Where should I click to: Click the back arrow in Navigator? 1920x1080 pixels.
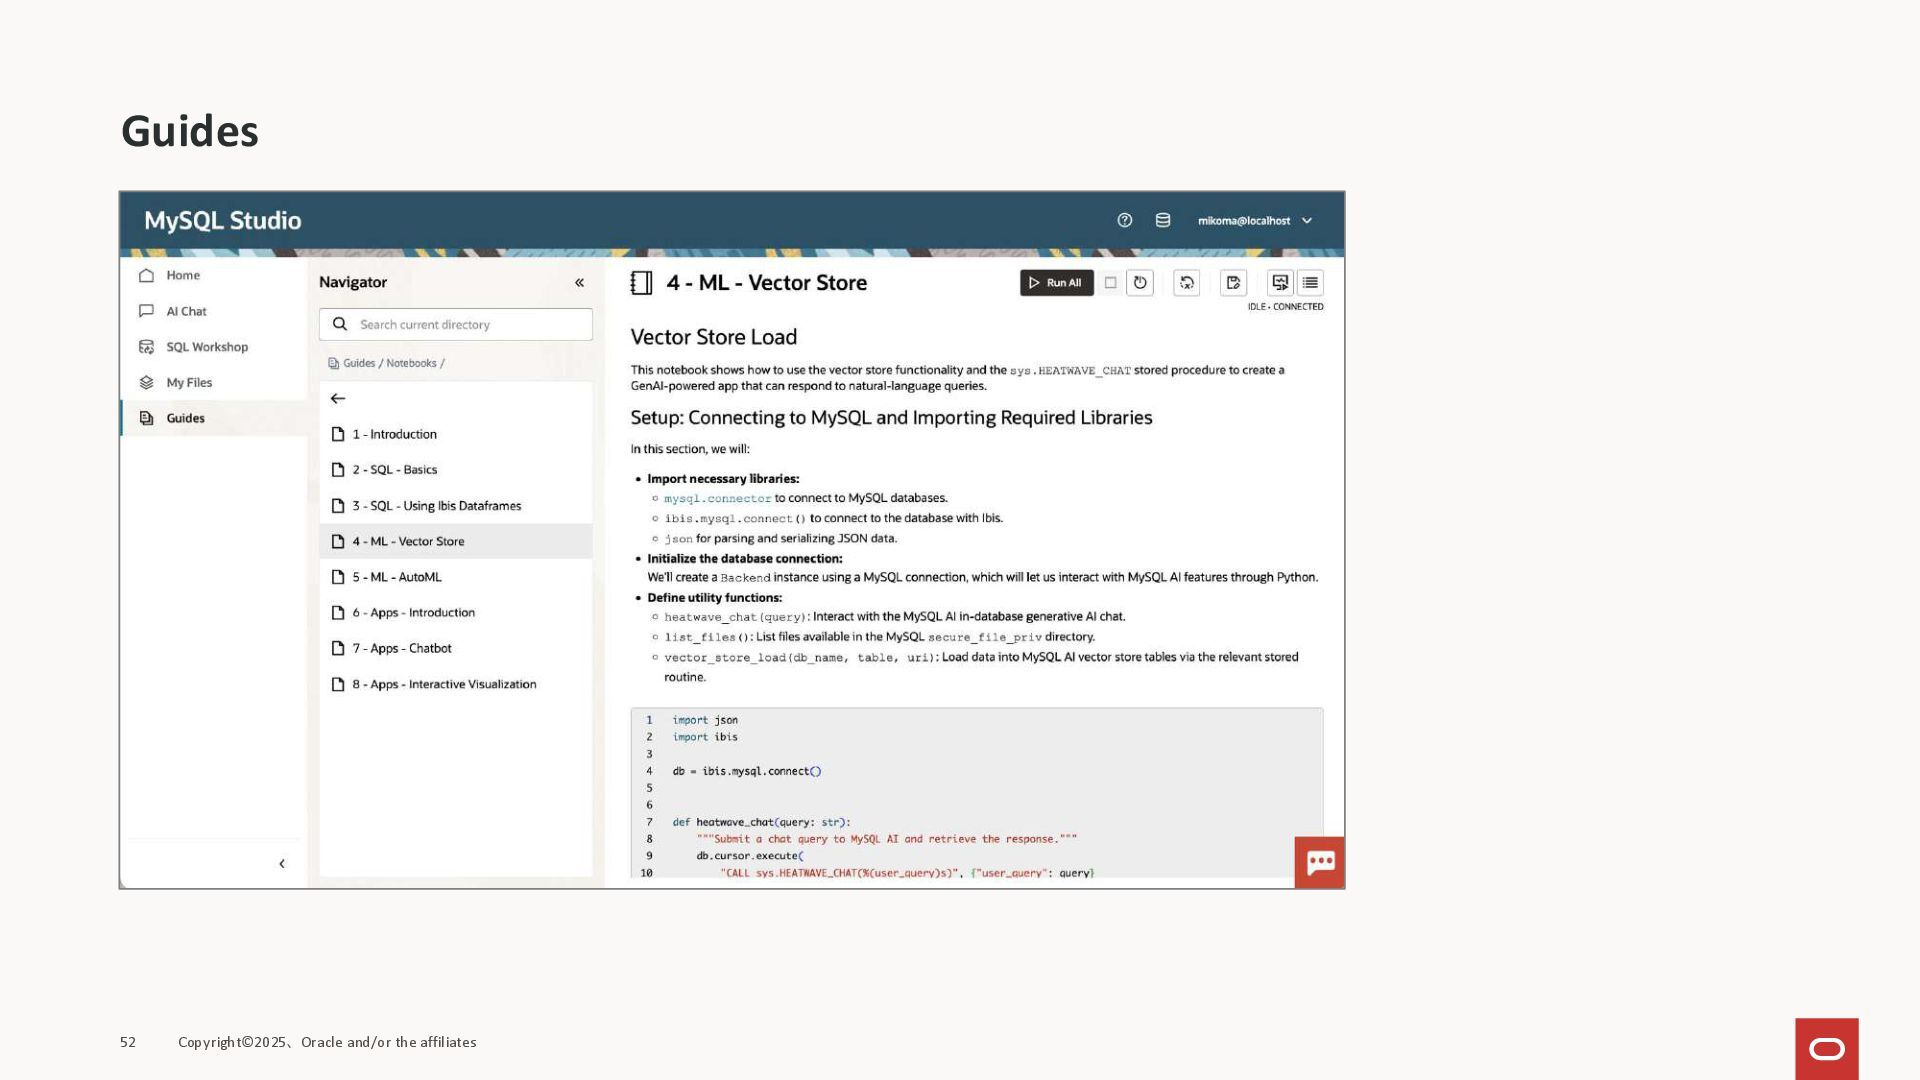point(338,398)
